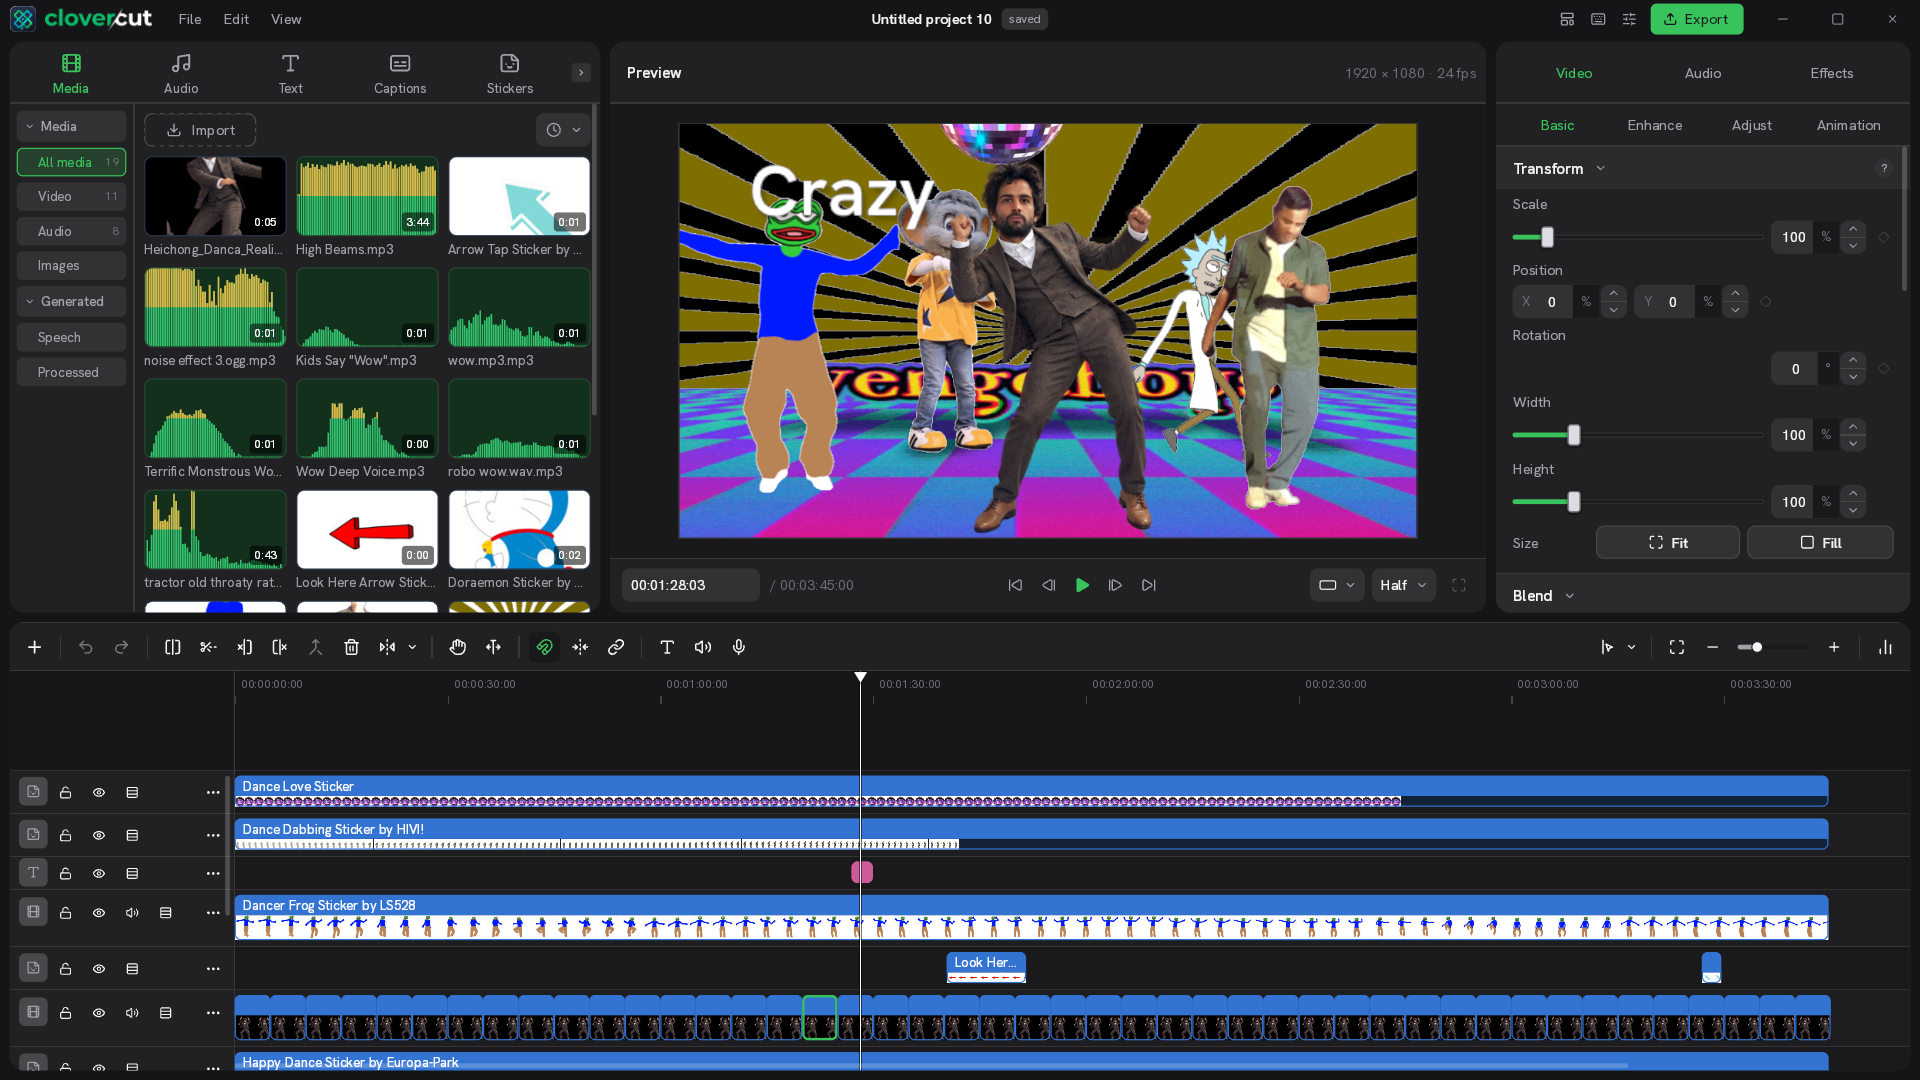Open the aspect ratio dropdown in preview
The width and height of the screenshot is (1920, 1080).
coord(1336,586)
